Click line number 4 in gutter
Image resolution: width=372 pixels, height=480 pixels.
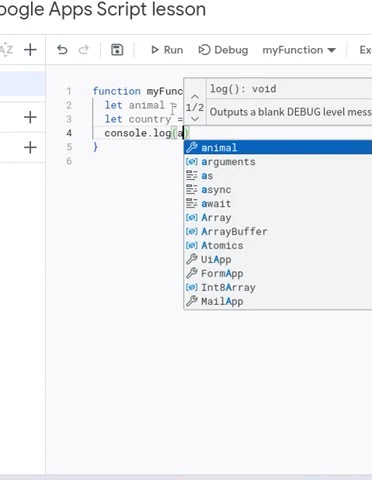pos(69,133)
